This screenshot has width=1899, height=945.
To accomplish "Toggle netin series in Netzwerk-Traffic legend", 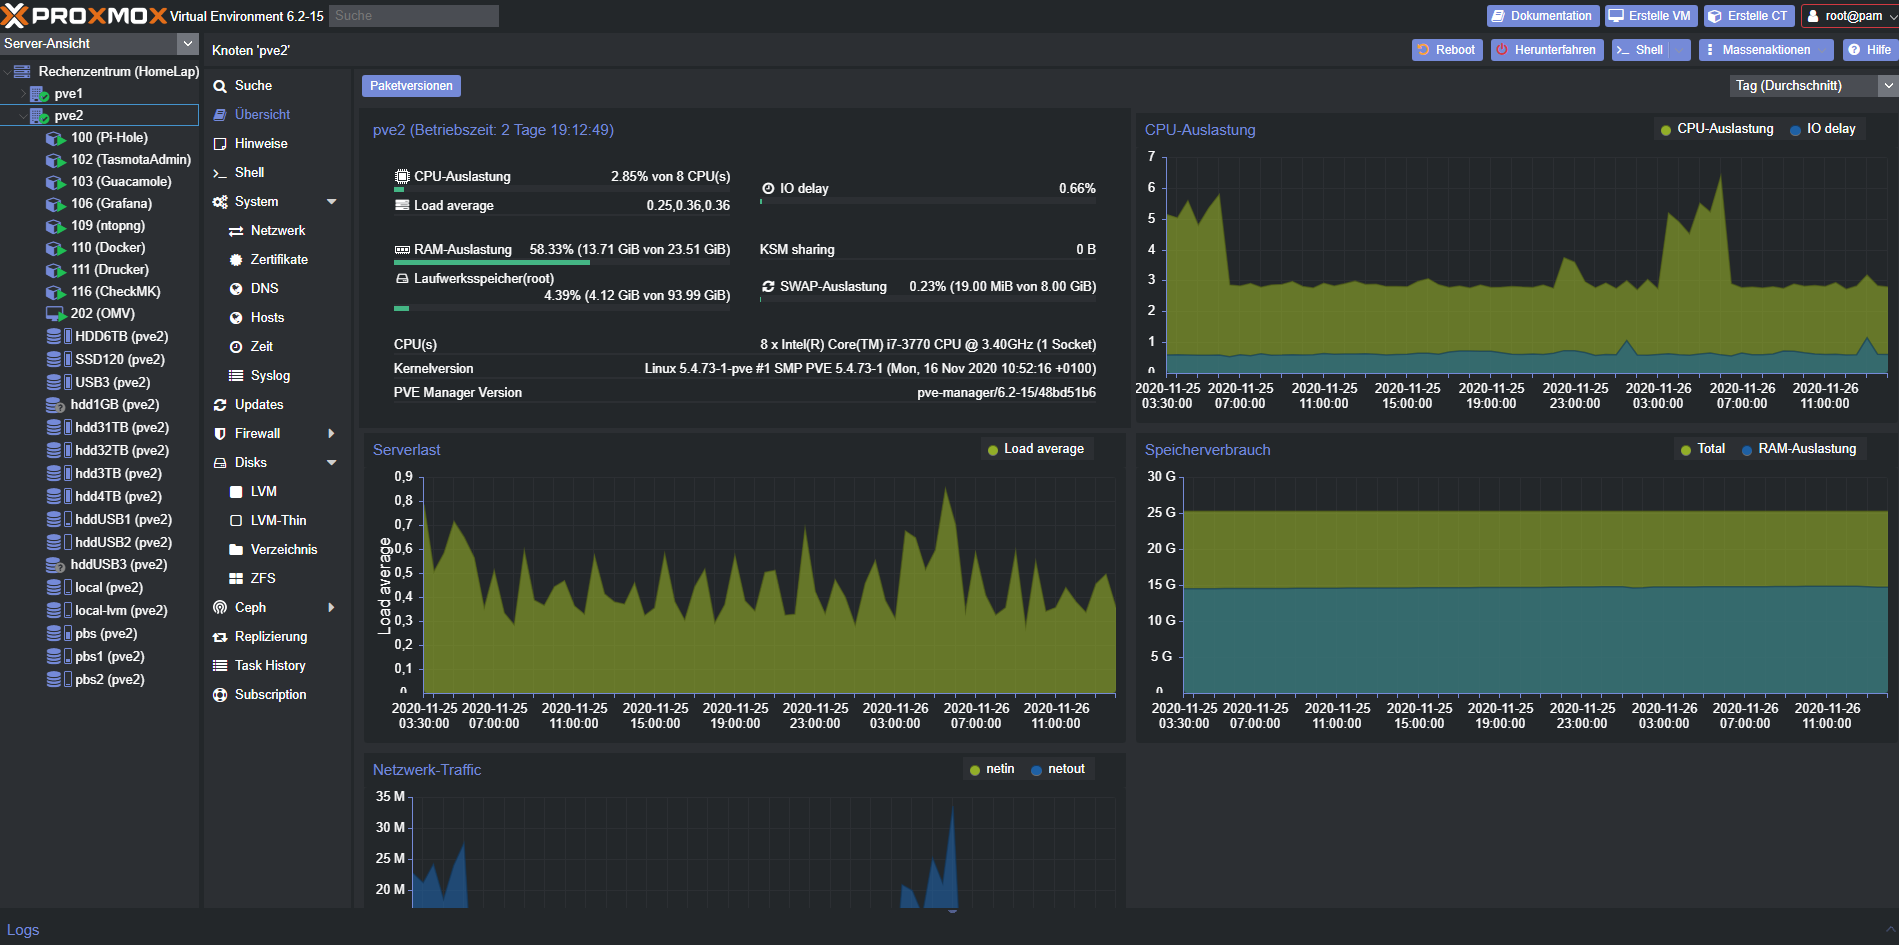I will coord(991,769).
